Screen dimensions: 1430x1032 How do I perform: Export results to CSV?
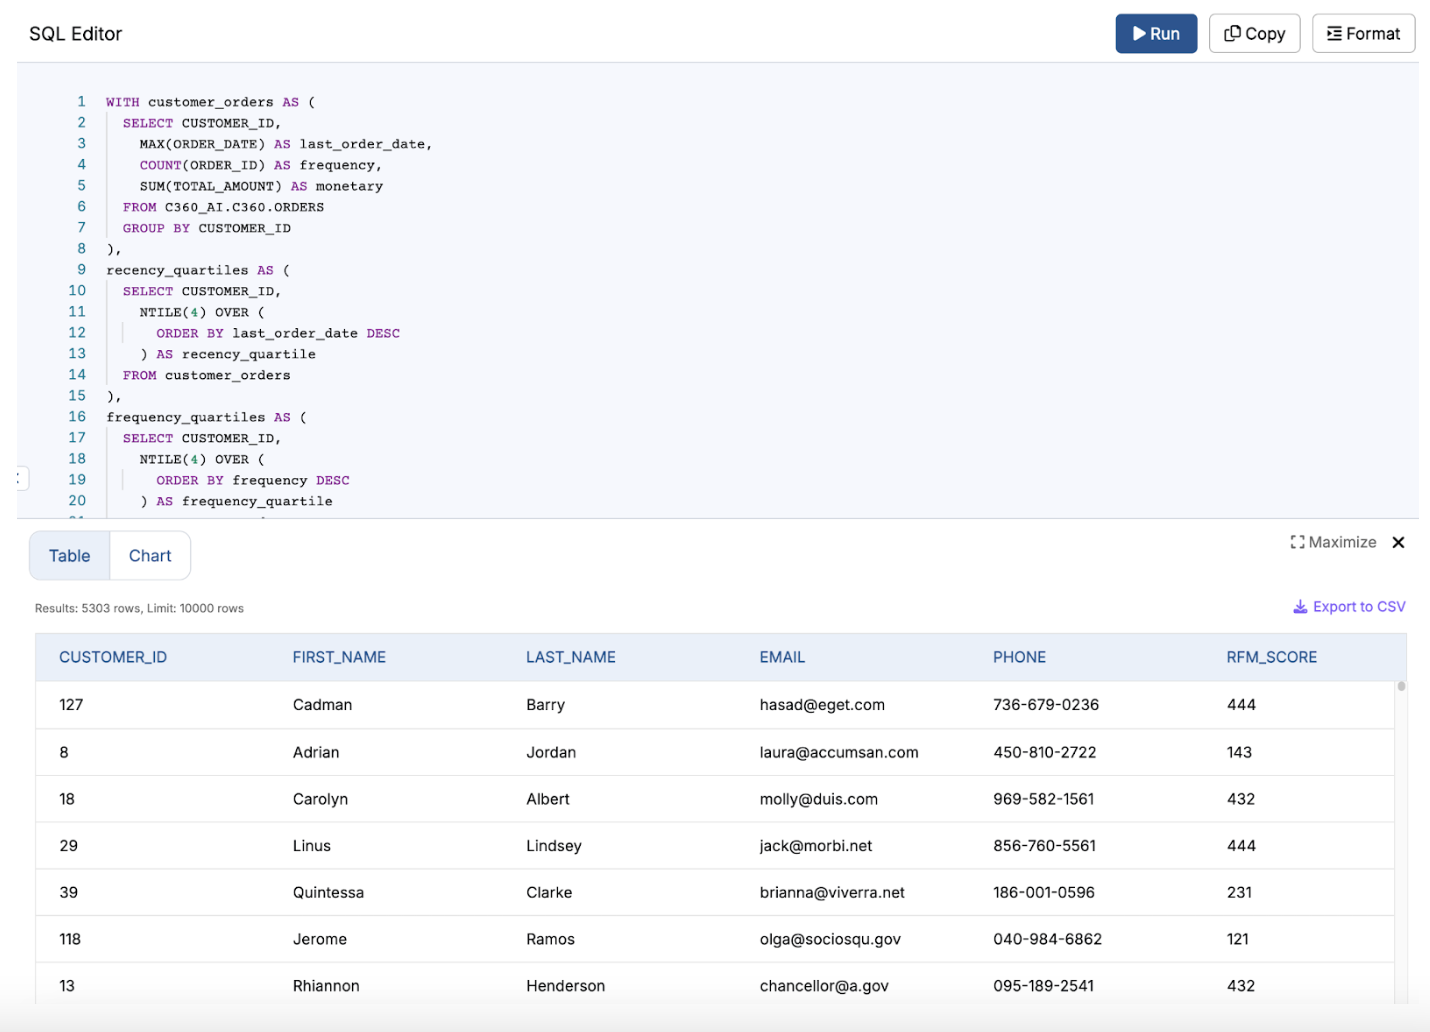[x=1349, y=606]
